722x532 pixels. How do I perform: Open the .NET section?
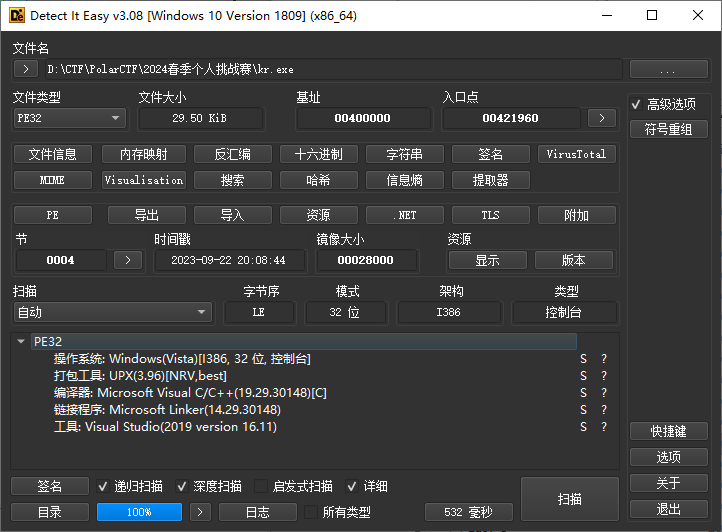pyautogui.click(x=405, y=215)
